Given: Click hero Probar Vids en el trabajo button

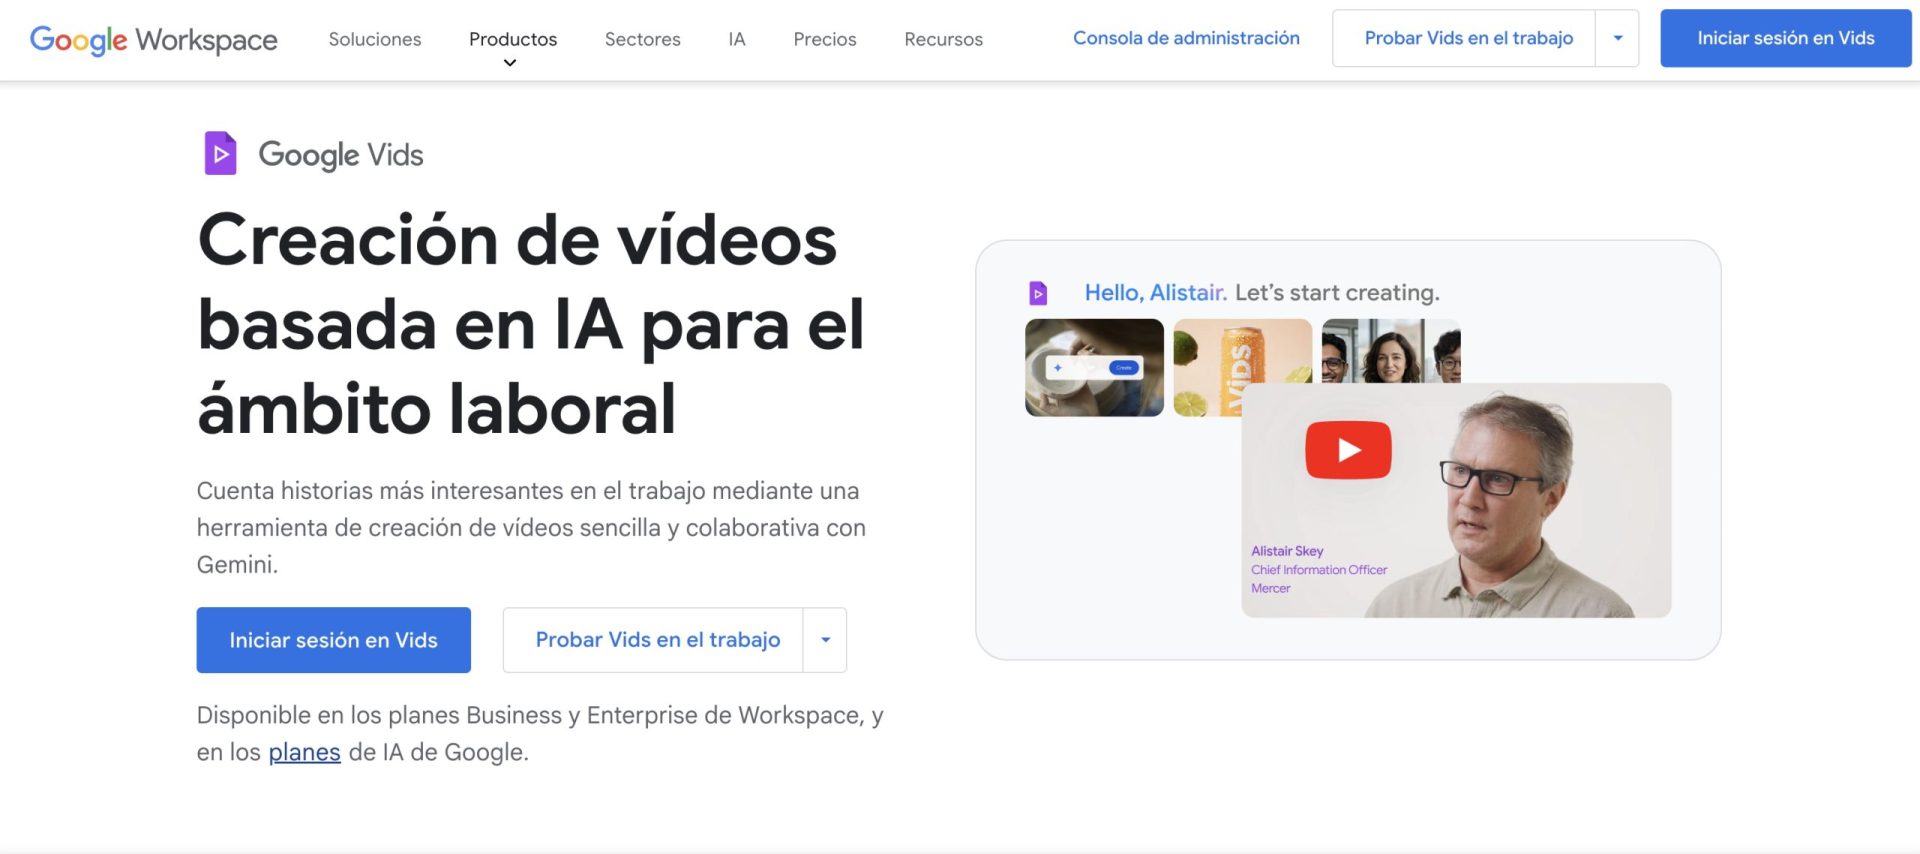Looking at the screenshot, I should pos(653,640).
